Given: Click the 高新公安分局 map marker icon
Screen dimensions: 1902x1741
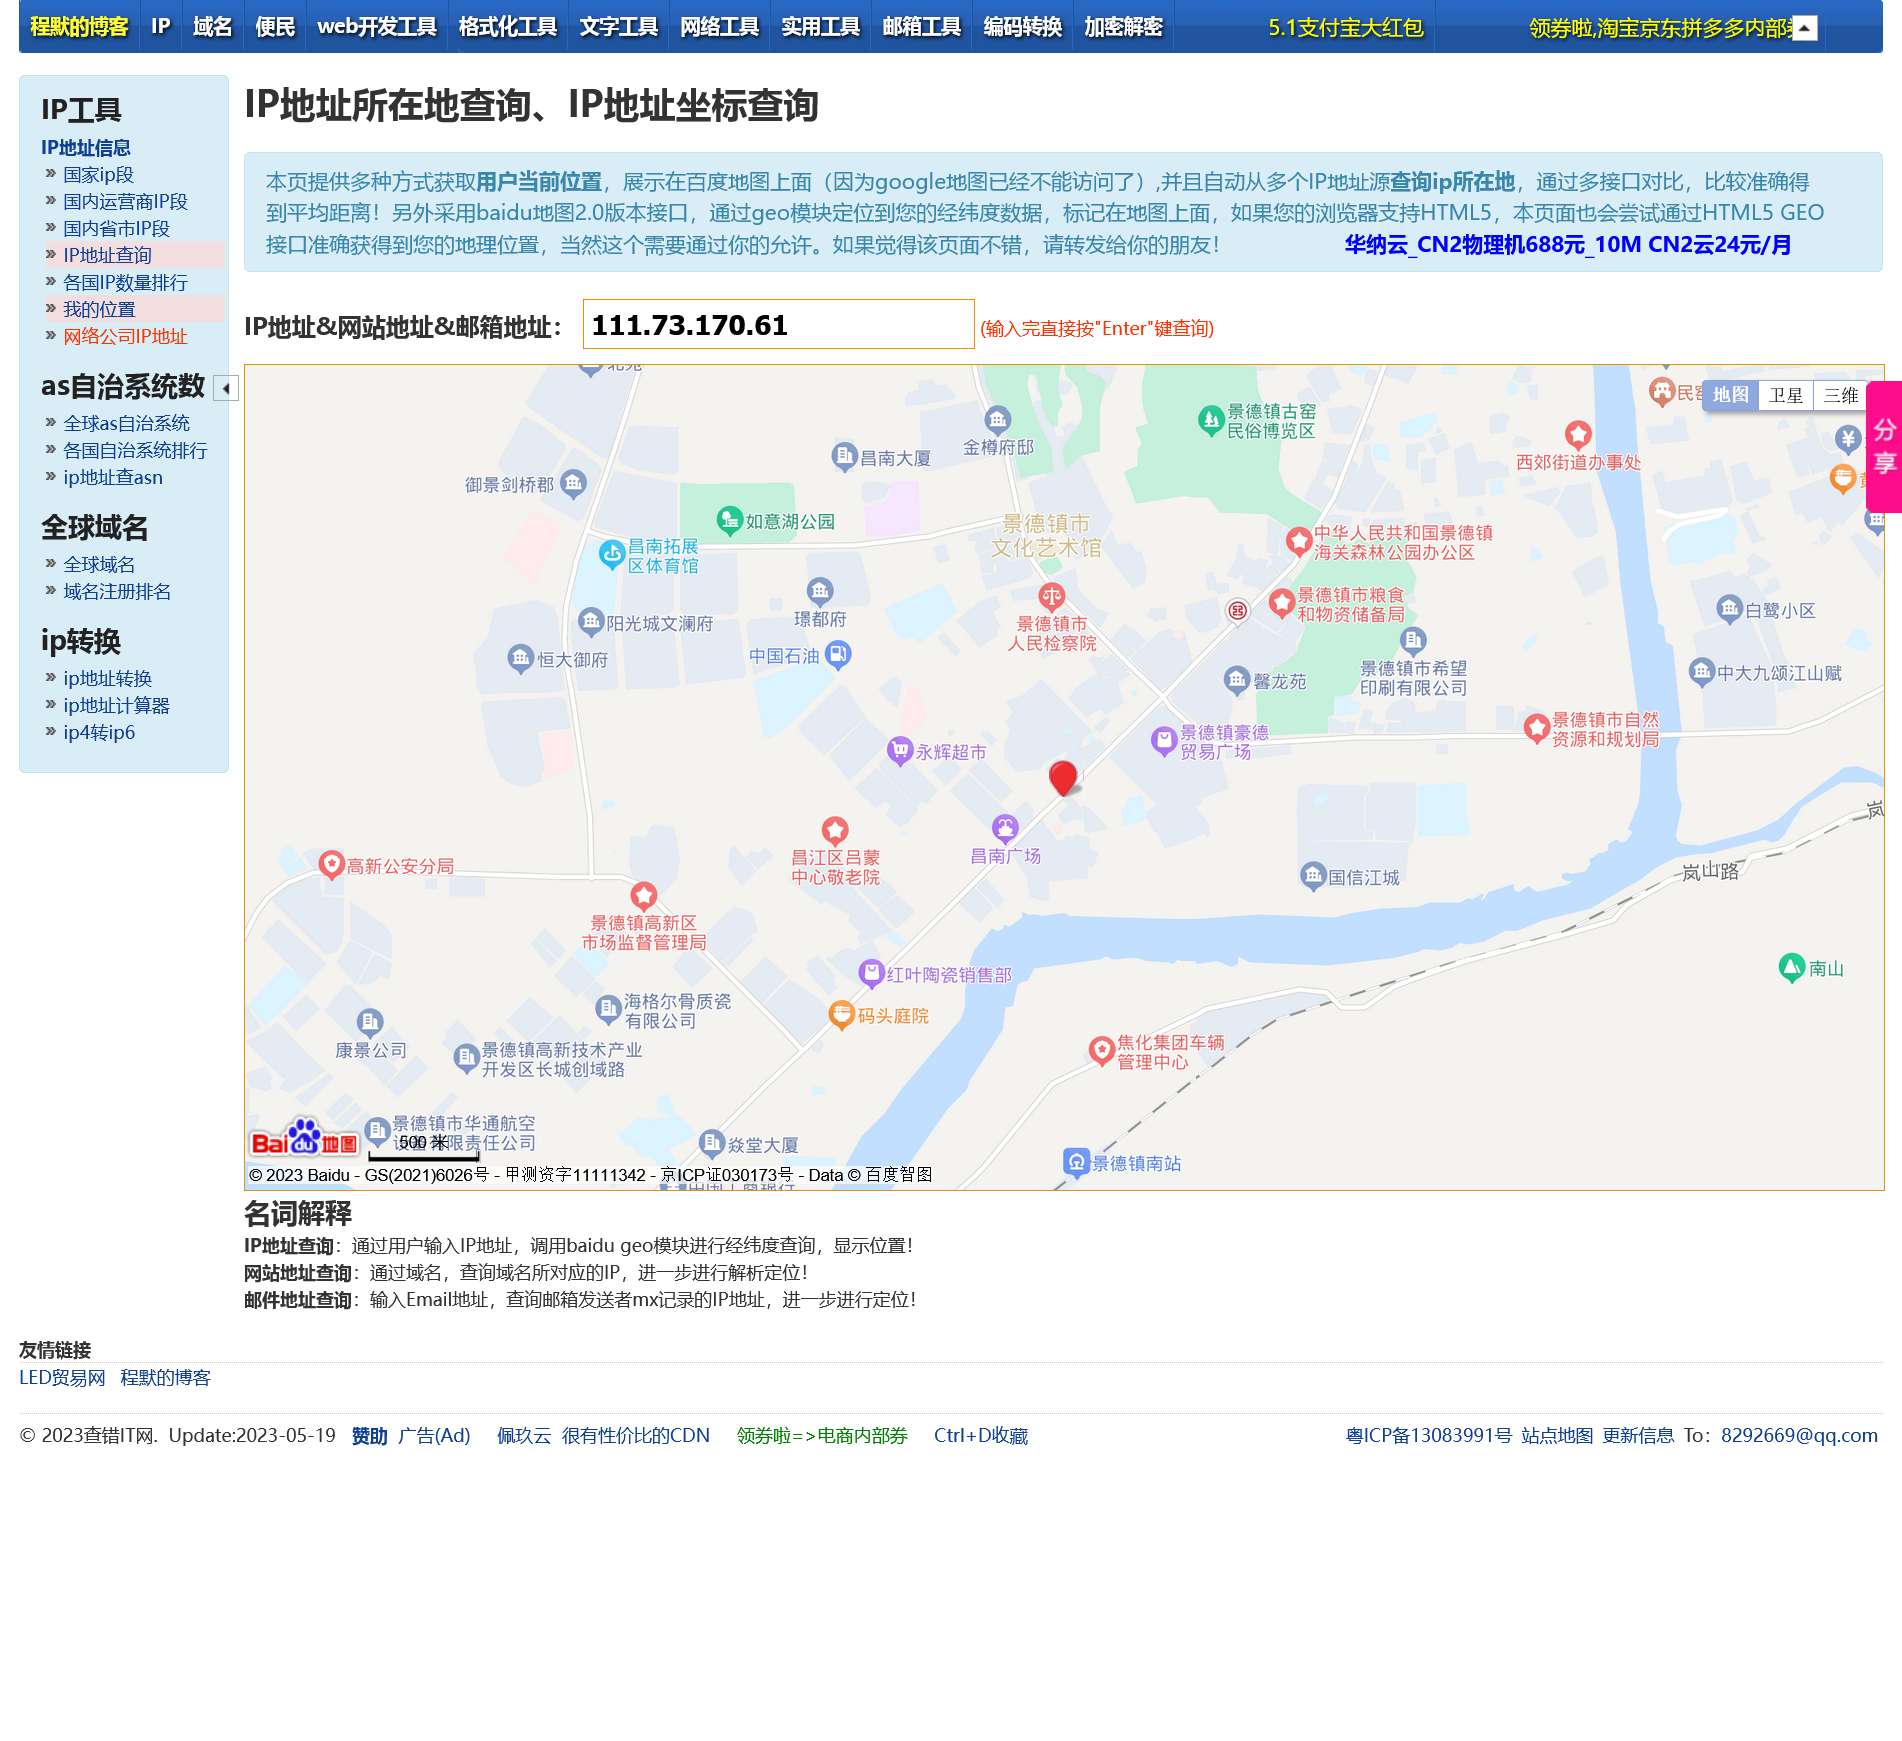Looking at the screenshot, I should [x=331, y=864].
